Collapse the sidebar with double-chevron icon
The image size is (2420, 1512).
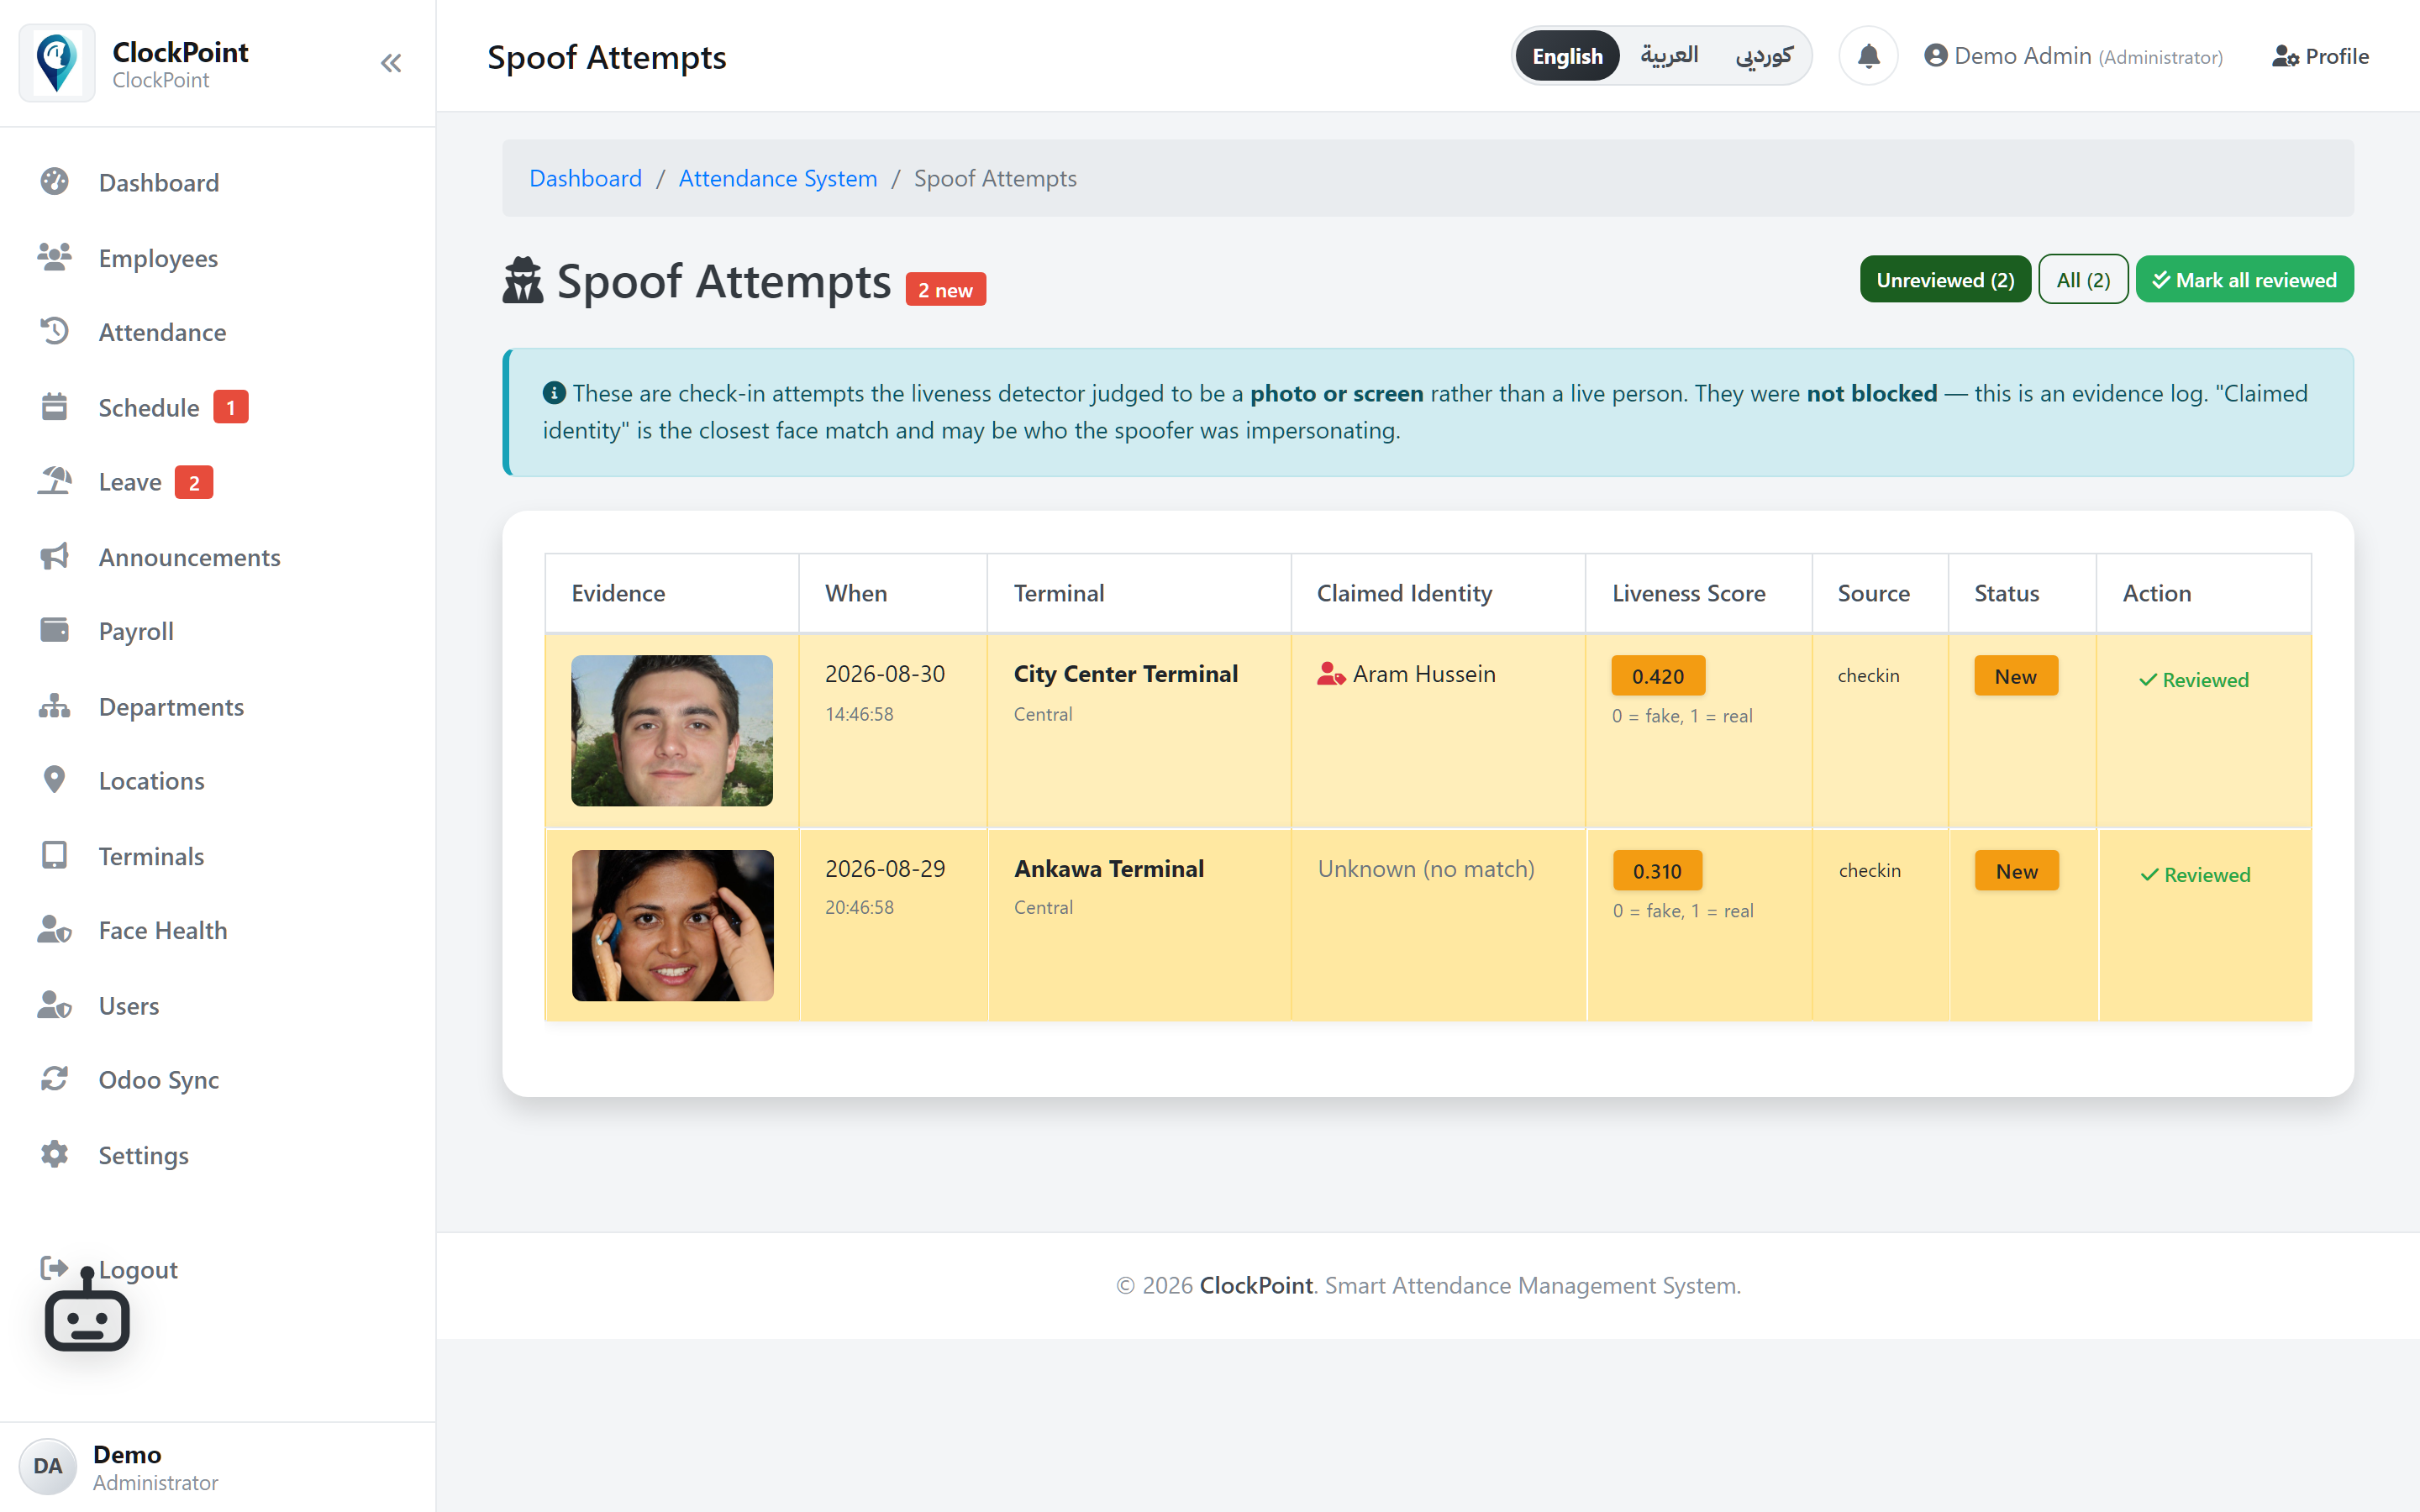click(390, 63)
